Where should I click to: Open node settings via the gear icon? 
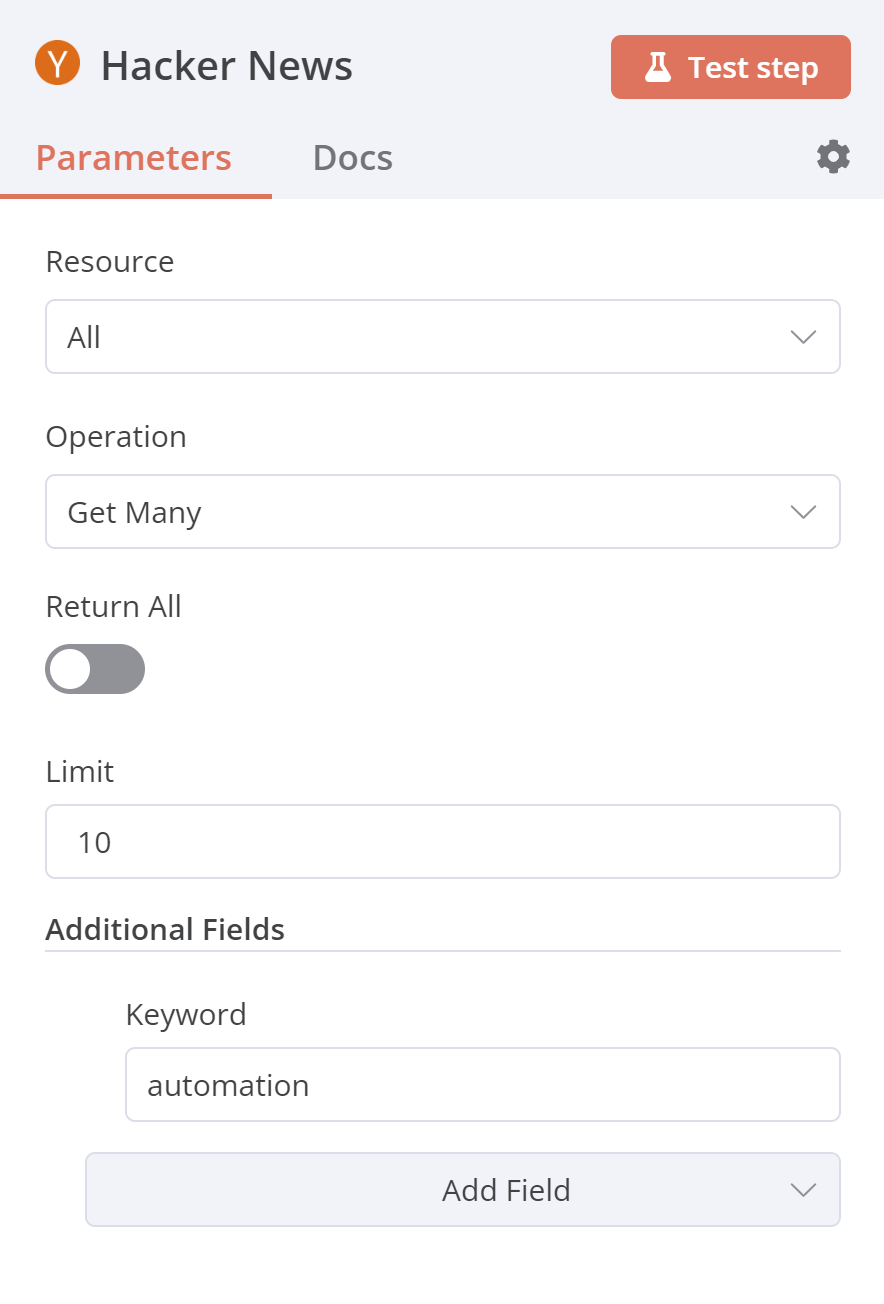833,157
